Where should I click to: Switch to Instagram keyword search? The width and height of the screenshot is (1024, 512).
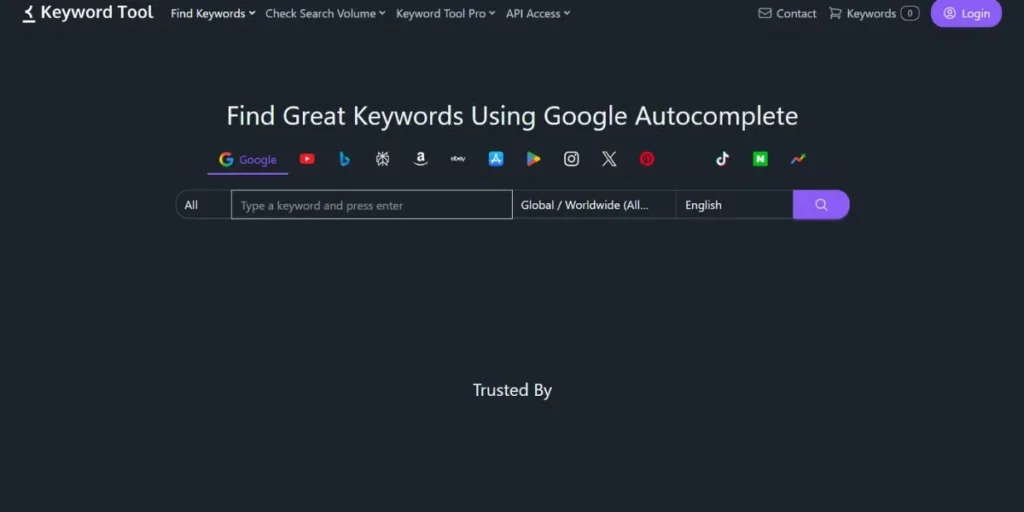point(571,159)
